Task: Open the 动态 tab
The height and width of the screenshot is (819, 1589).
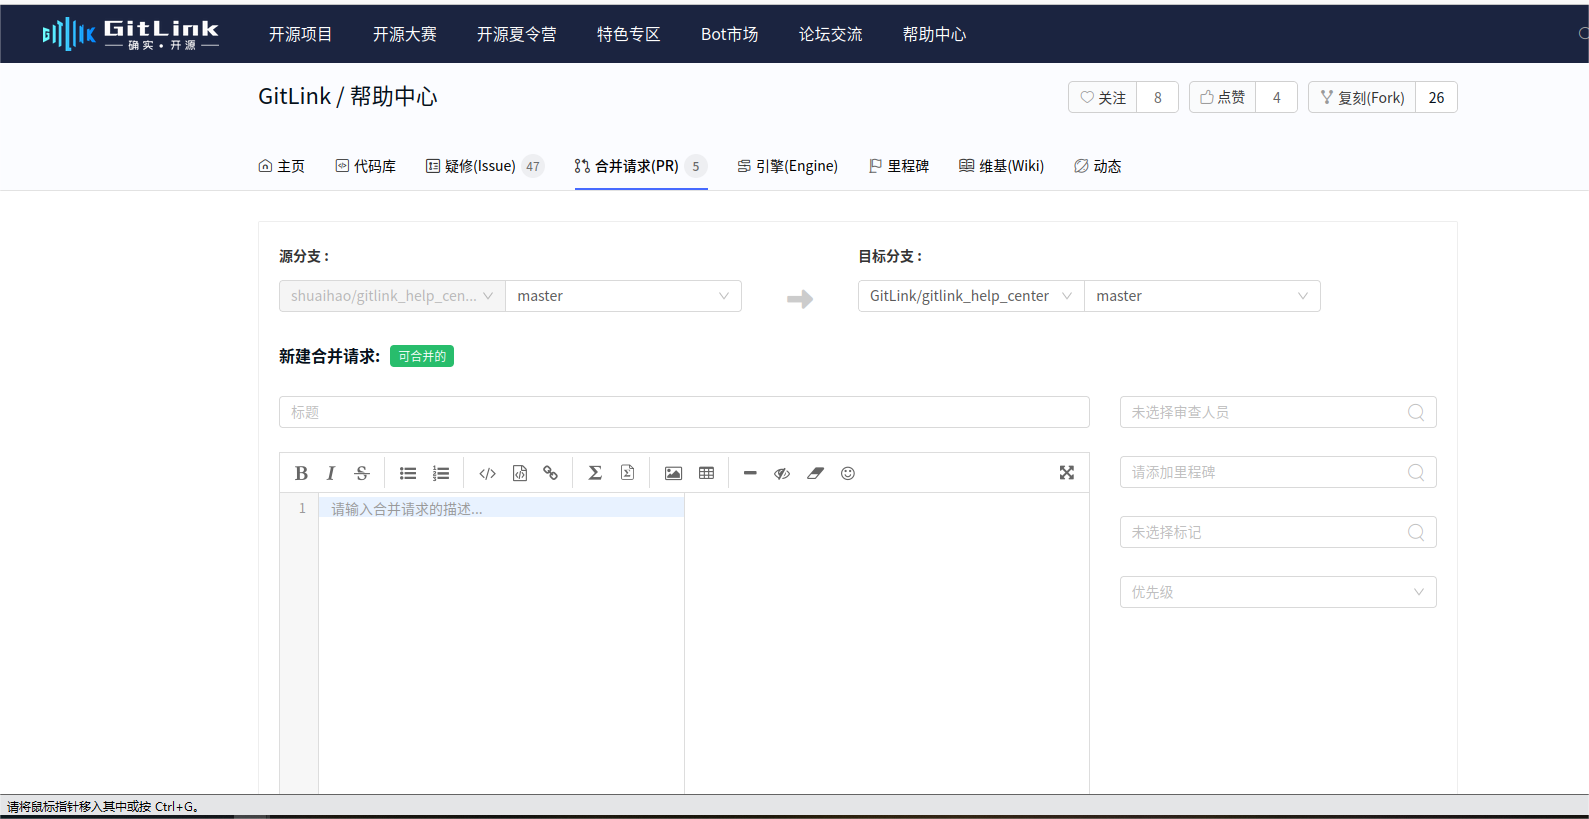Action: [1097, 166]
